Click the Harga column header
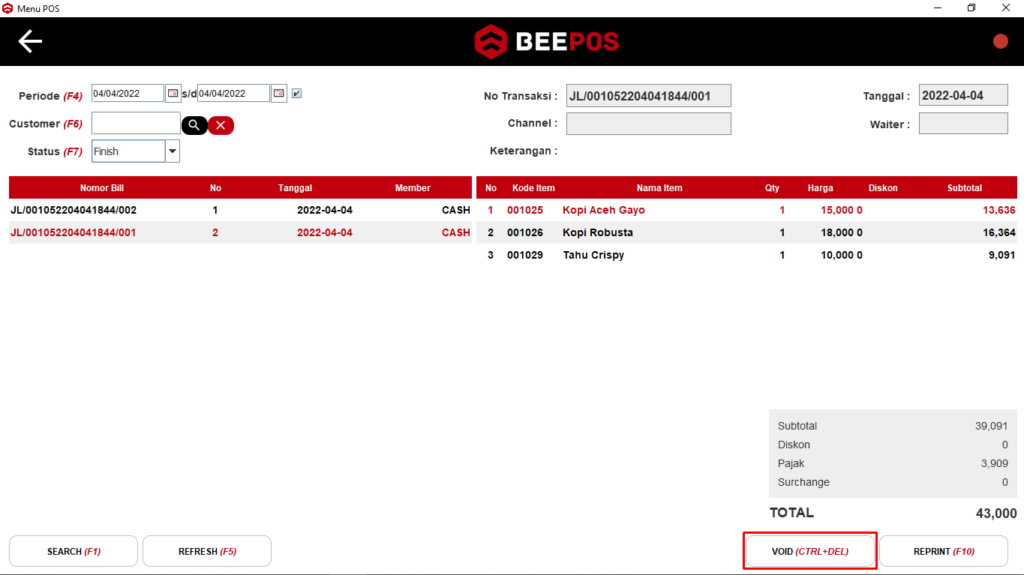 click(820, 188)
